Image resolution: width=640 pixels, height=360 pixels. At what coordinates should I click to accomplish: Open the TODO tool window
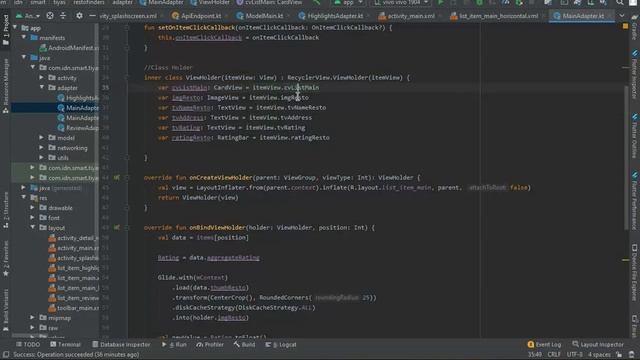pos(28,344)
